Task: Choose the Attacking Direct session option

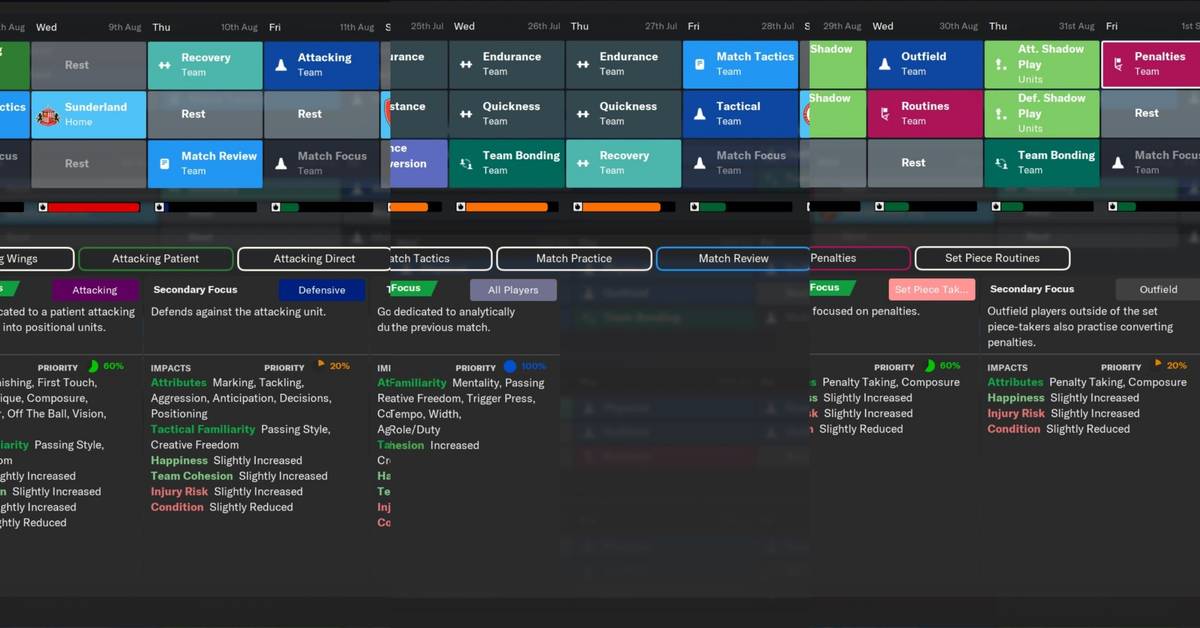Action: click(314, 259)
